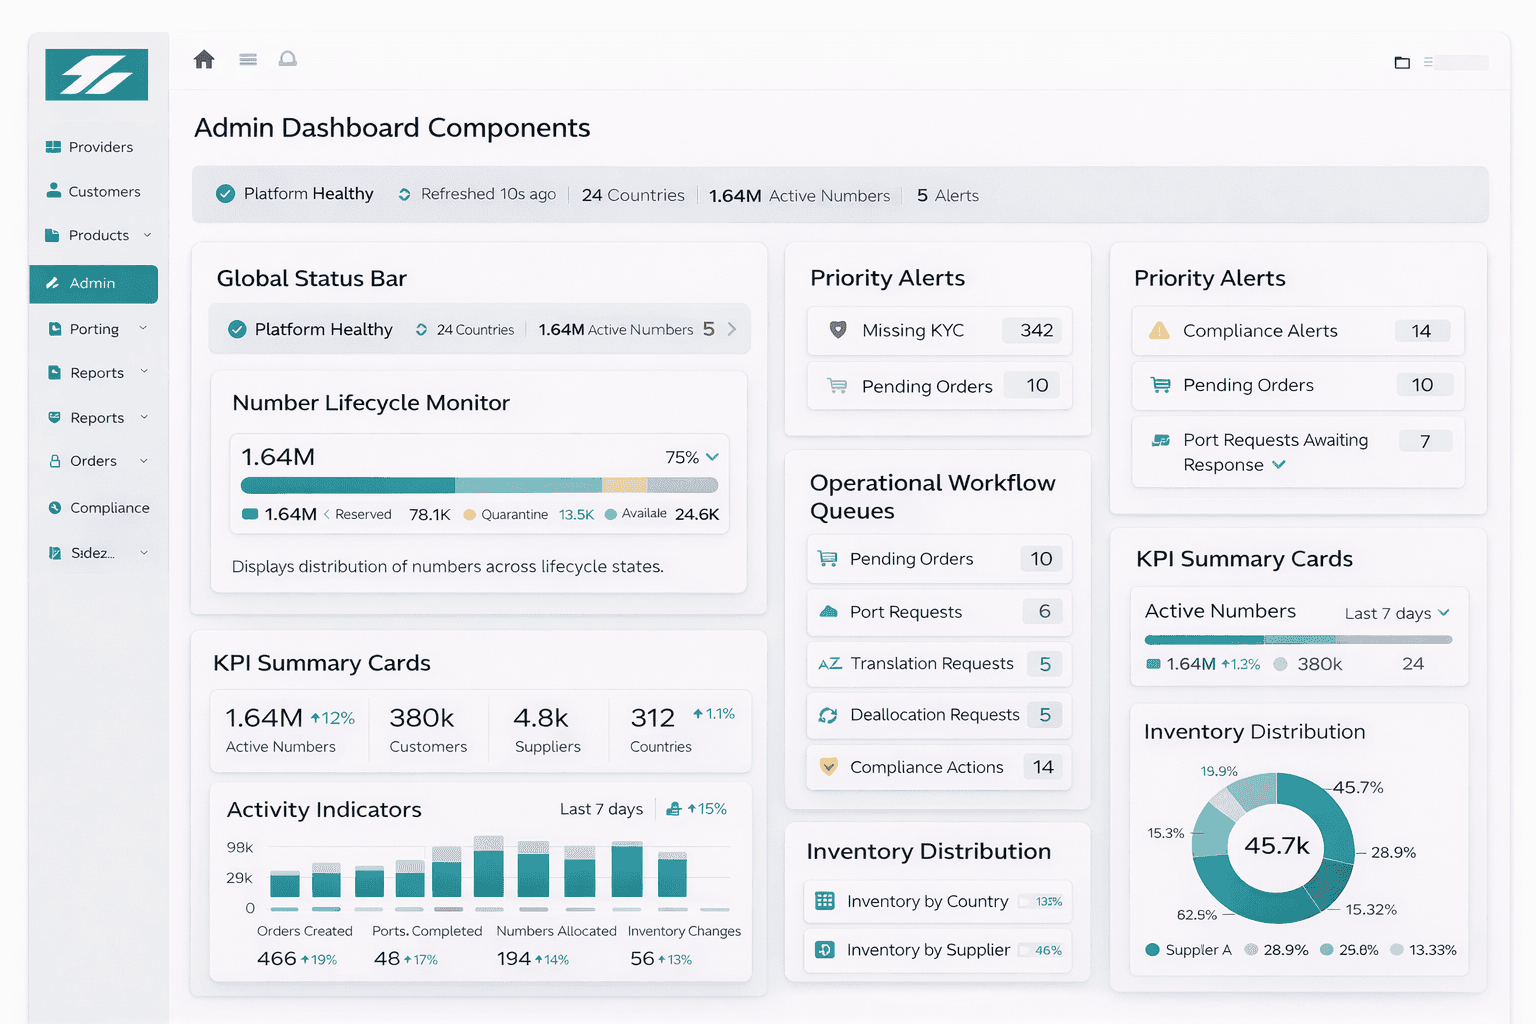Open Last 7 days selector in Activity Indicators
Image resolution: width=1536 pixels, height=1024 pixels.
601,809
